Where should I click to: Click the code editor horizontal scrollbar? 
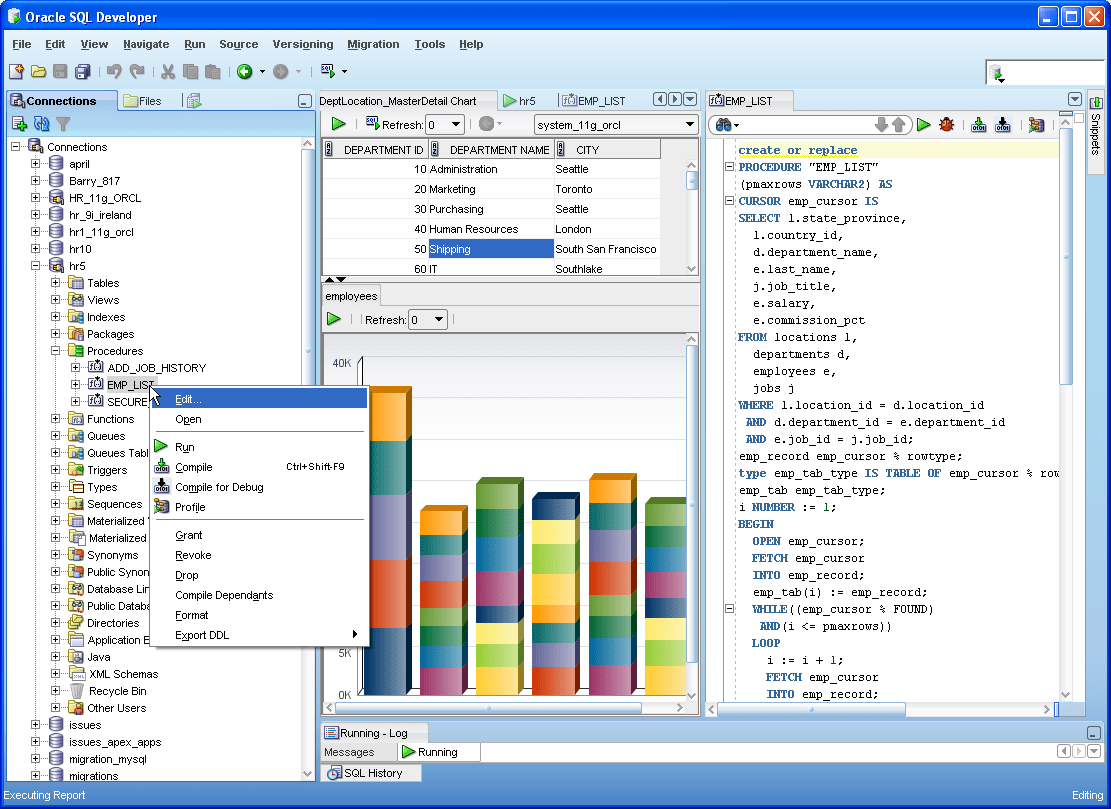811,709
